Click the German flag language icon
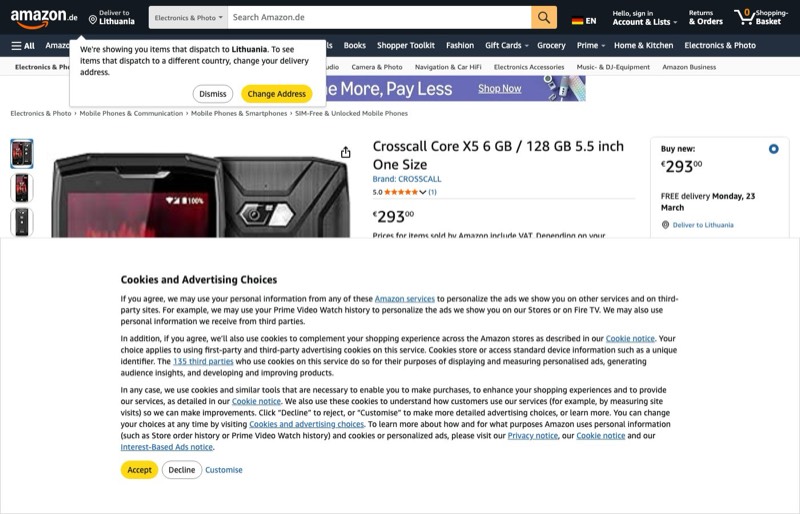This screenshot has height=514, width=800. click(x=577, y=21)
